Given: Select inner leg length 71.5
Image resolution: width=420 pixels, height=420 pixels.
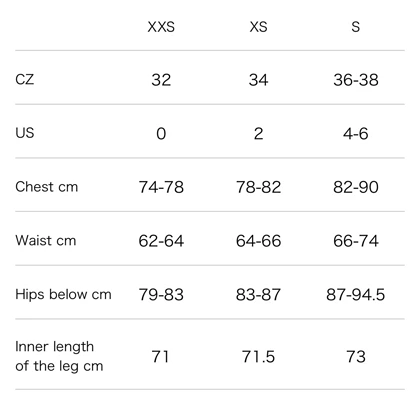Looking at the screenshot, I should point(258,357).
